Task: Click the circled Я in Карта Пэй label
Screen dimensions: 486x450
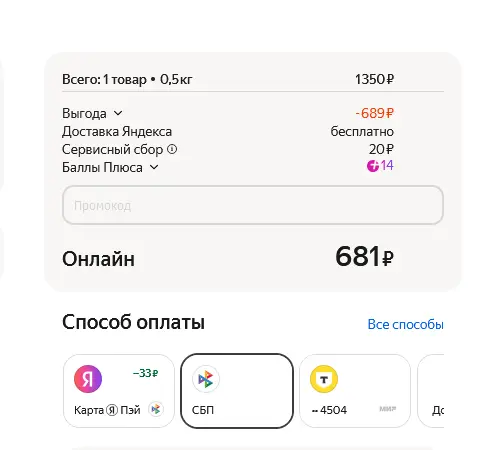Action: [x=112, y=410]
